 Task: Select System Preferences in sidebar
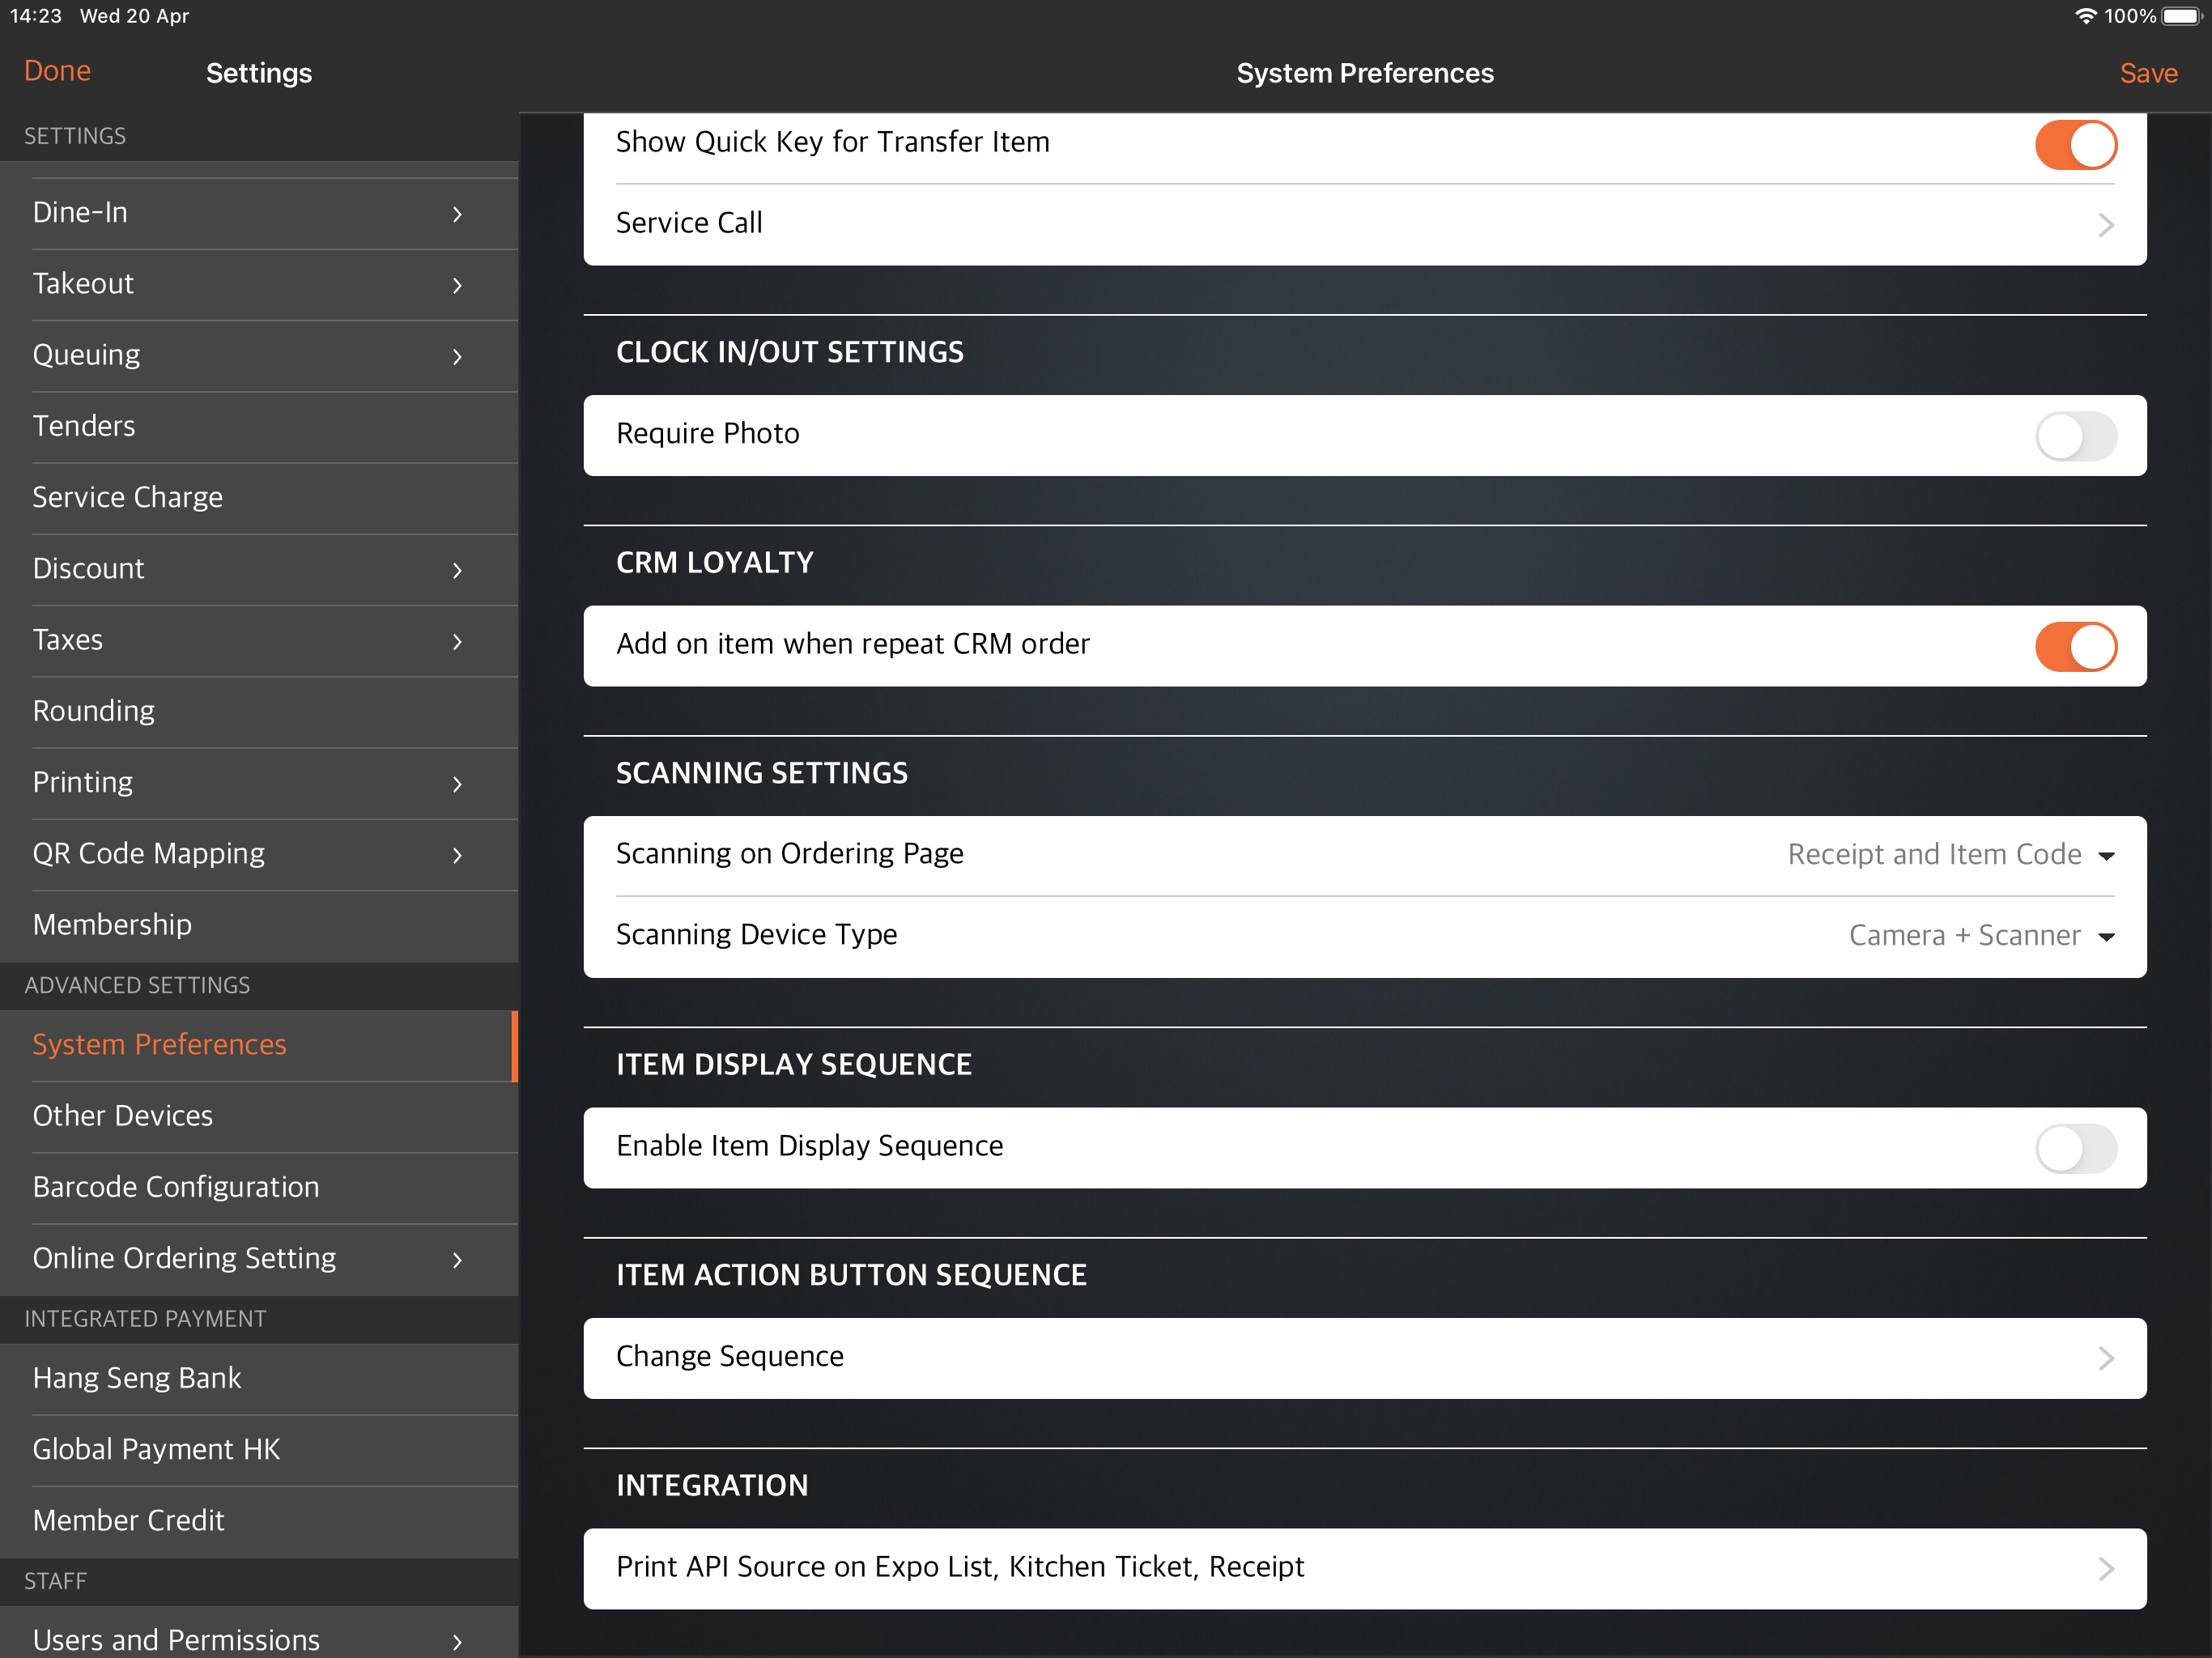pos(259,1045)
